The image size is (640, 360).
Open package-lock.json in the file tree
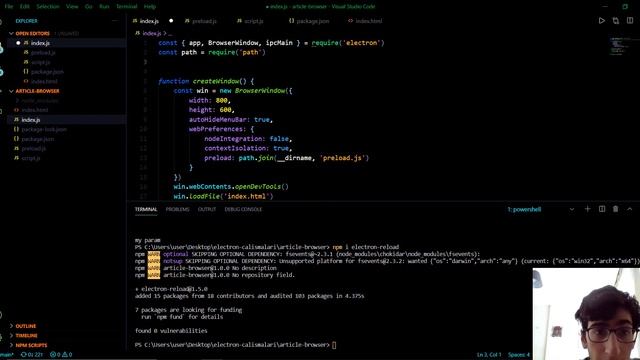(x=44, y=129)
